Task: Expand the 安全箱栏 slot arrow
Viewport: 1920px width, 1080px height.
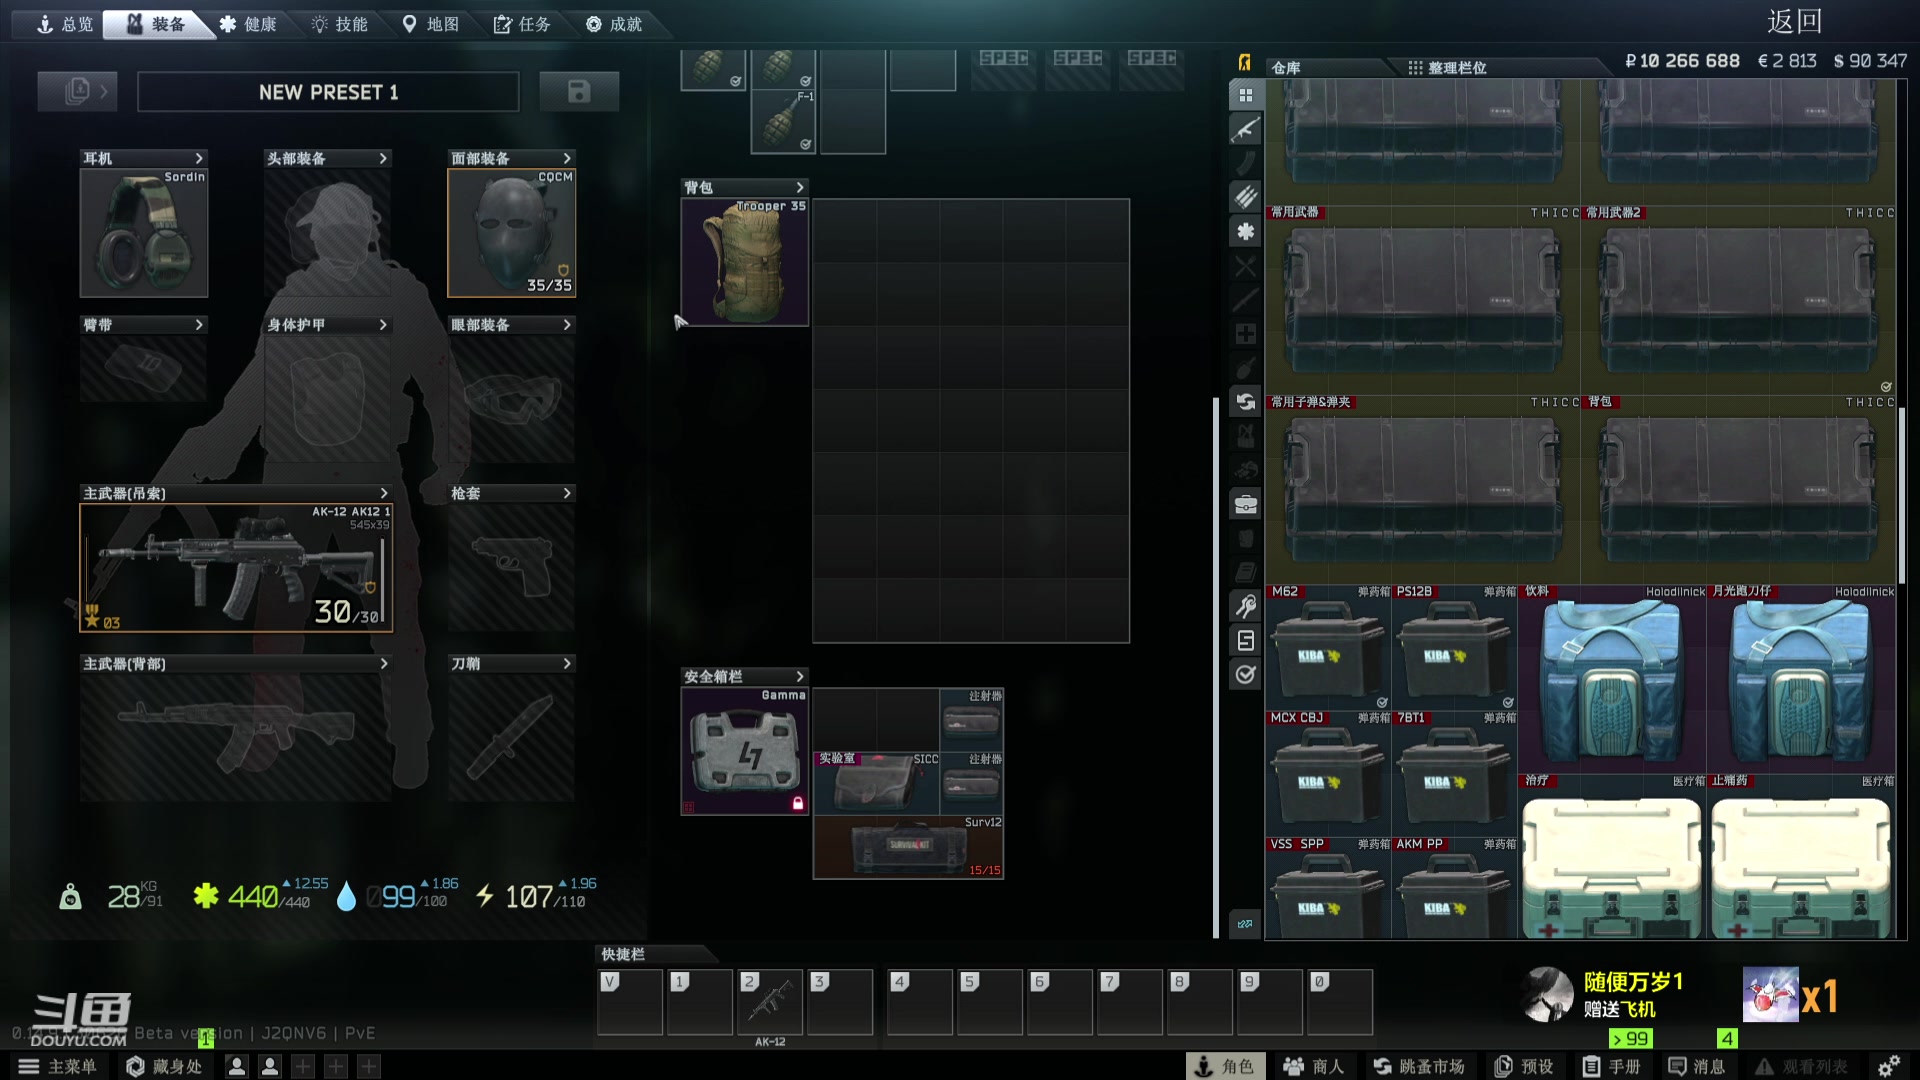Action: 800,676
